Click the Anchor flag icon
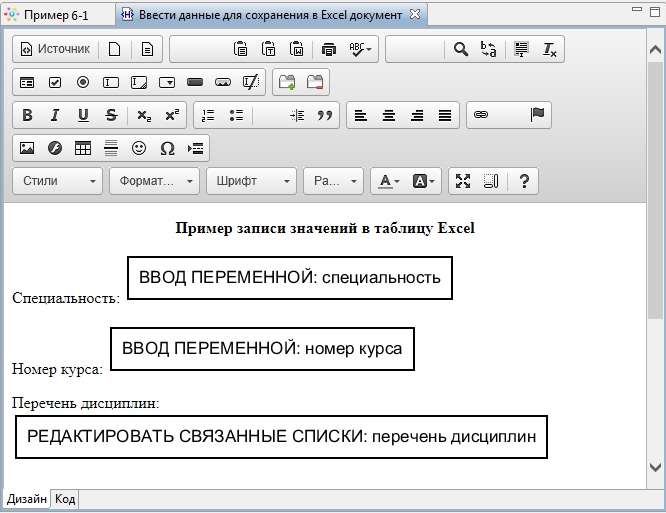 pos(537,115)
